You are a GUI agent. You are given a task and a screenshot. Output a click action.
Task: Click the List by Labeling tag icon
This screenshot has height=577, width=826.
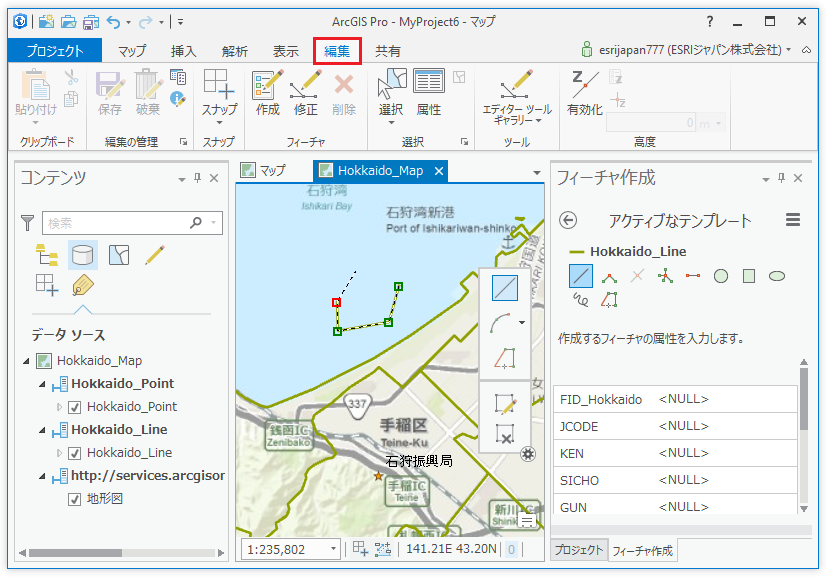[x=83, y=286]
